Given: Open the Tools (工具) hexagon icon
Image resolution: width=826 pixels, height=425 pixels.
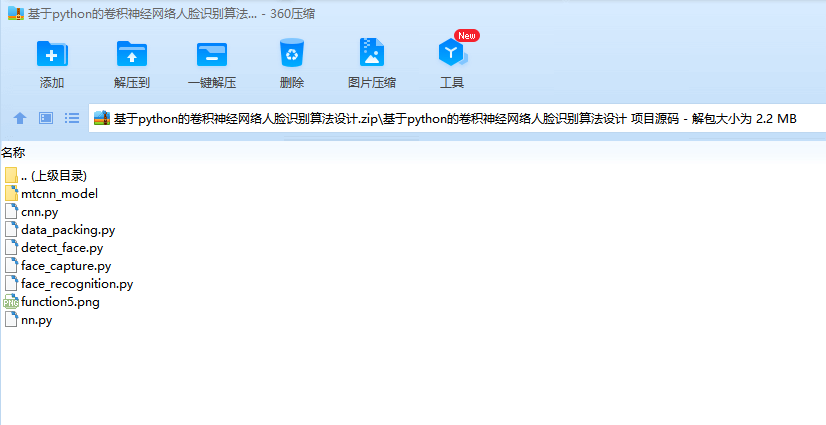Looking at the screenshot, I should (x=452, y=53).
